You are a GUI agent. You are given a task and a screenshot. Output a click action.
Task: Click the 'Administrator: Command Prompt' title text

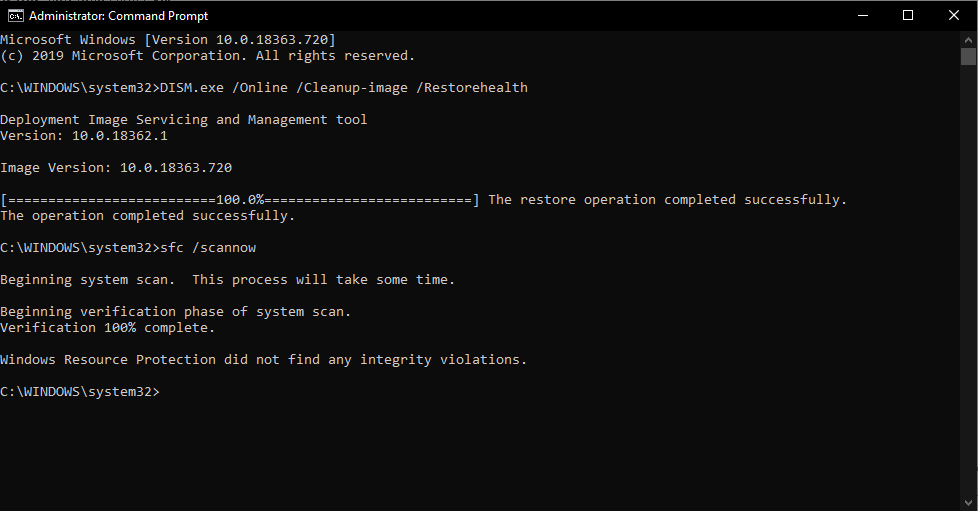(119, 16)
